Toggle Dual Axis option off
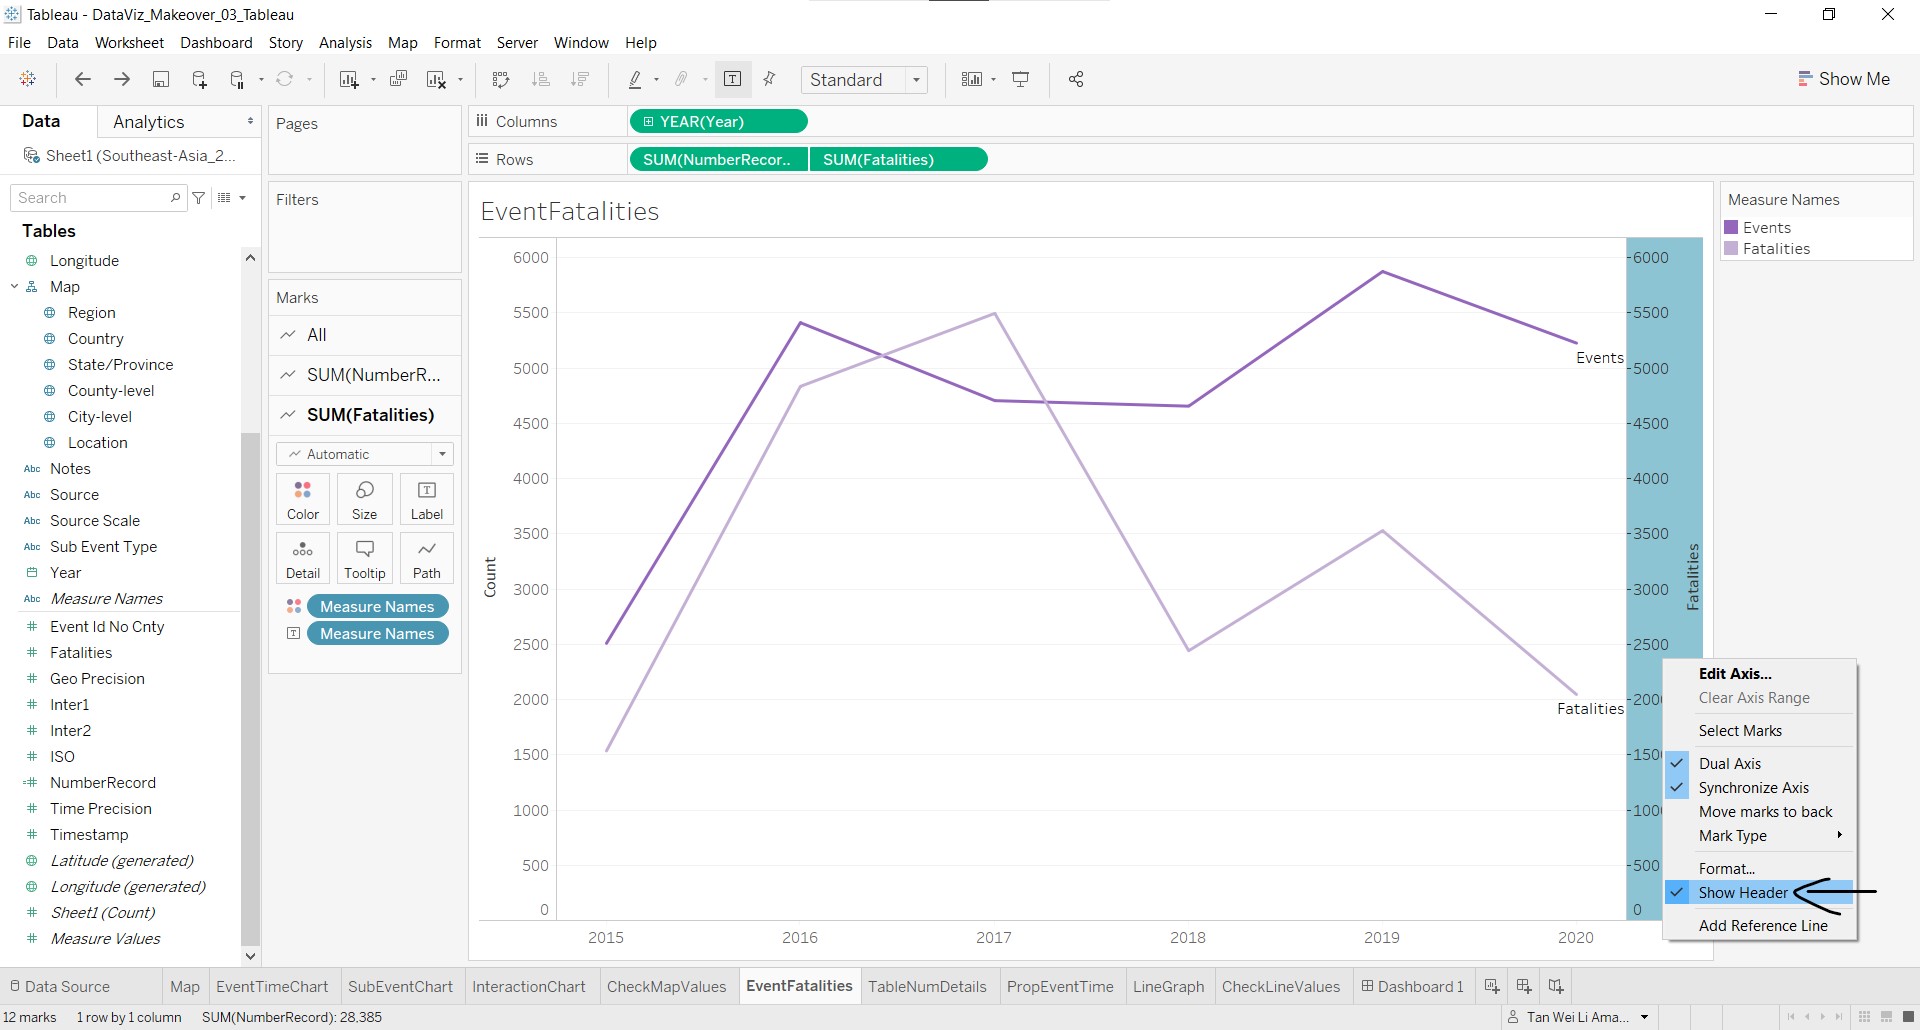1920x1030 pixels. click(x=1729, y=763)
